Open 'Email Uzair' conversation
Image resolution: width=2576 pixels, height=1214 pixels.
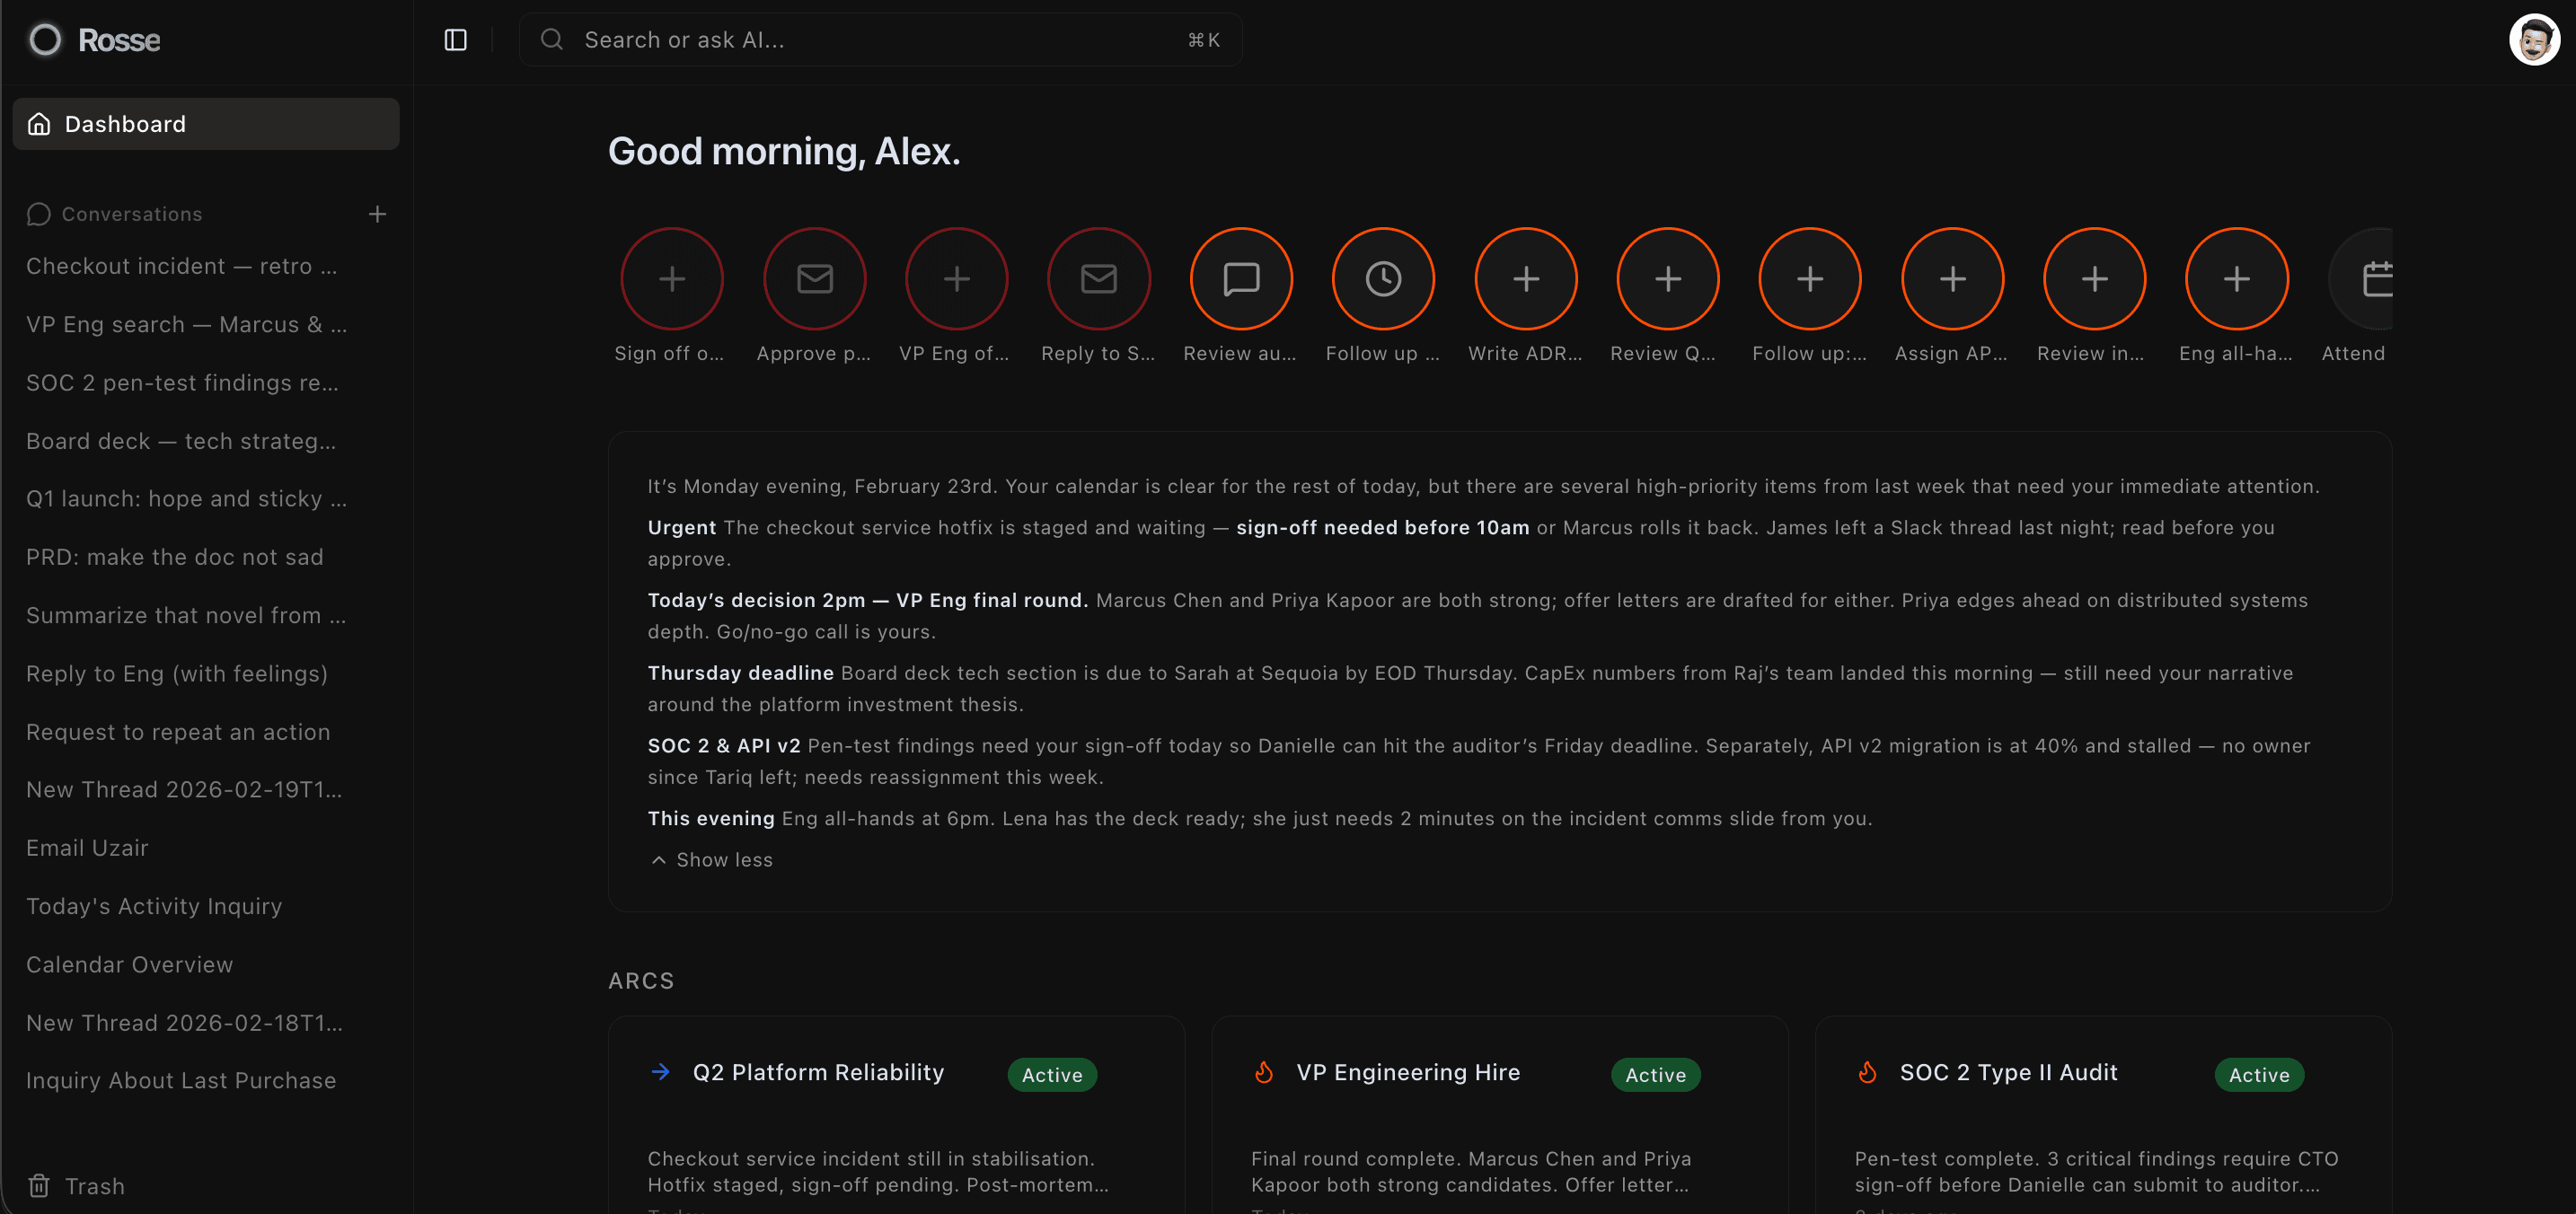click(87, 848)
